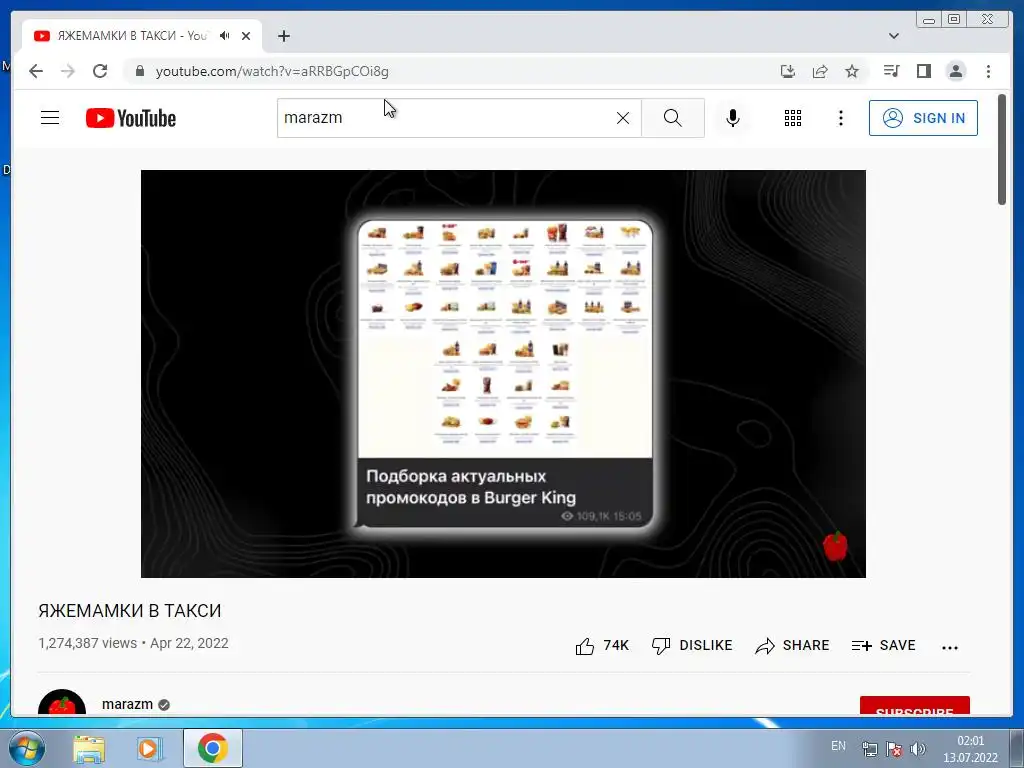Click the browser forward arrow

(68, 71)
